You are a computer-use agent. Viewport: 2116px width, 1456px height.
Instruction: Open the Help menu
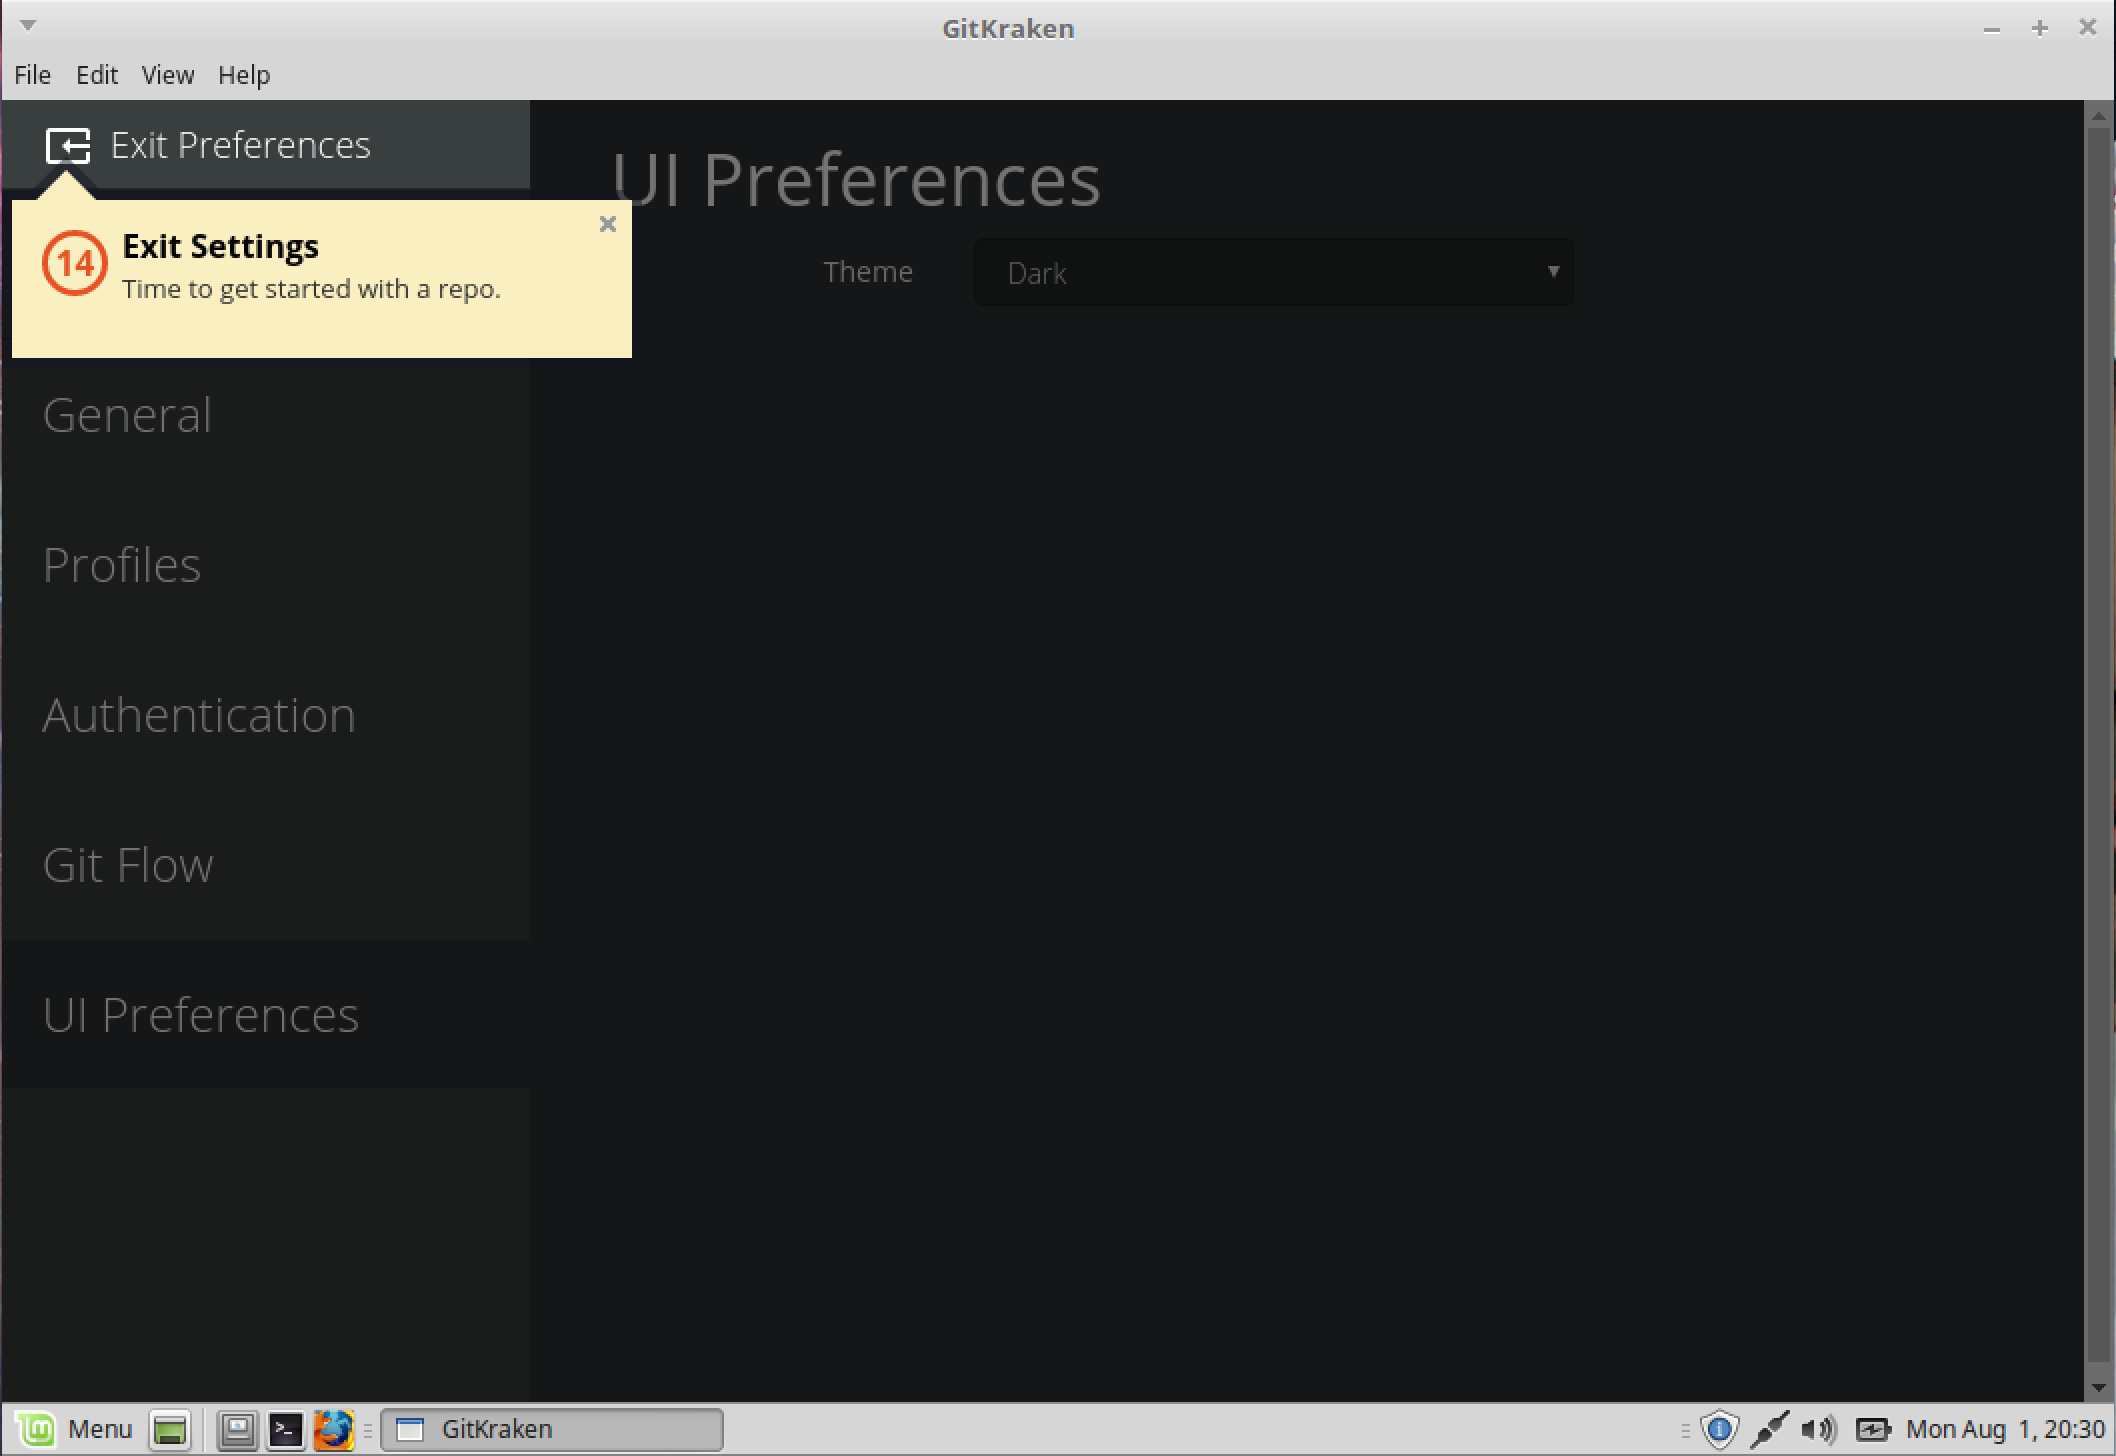(x=244, y=75)
